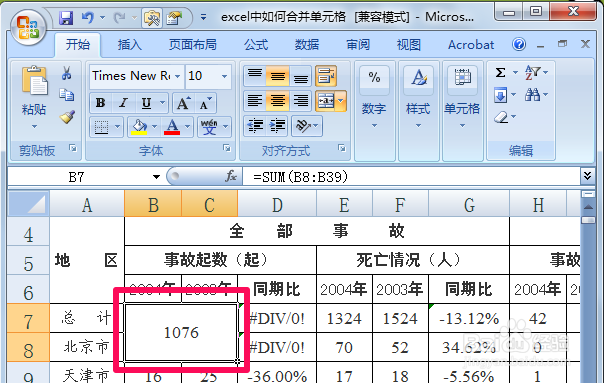The width and height of the screenshot is (604, 383).
Task: Click the Office button logo
Action: (x=28, y=27)
